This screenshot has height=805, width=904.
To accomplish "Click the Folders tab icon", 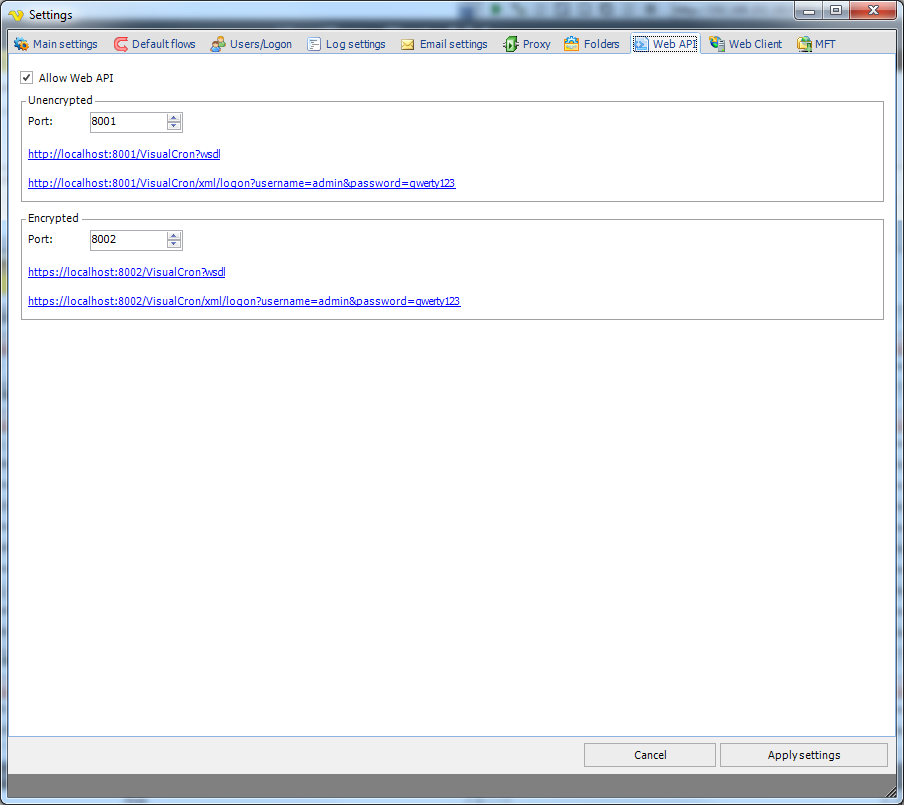I will 572,44.
